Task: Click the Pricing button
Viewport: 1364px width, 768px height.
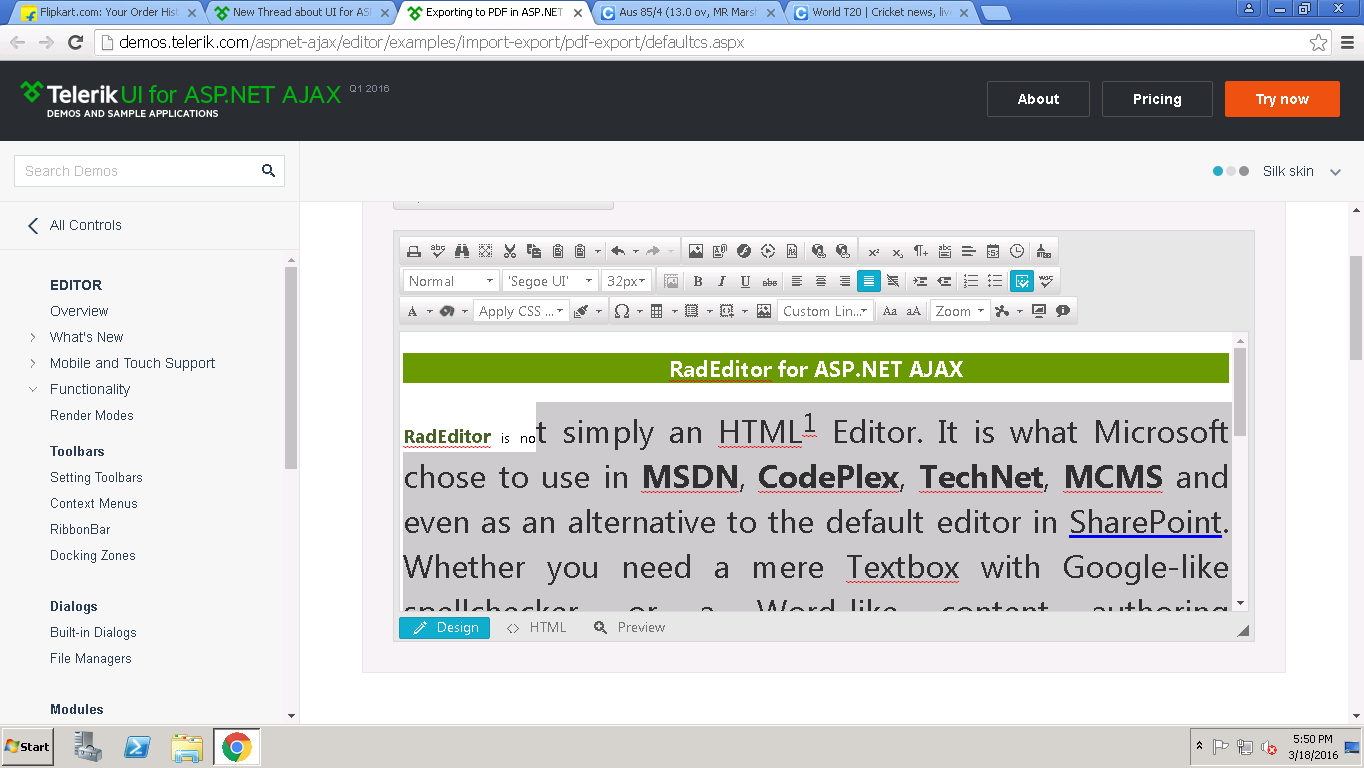Action: [x=1157, y=99]
